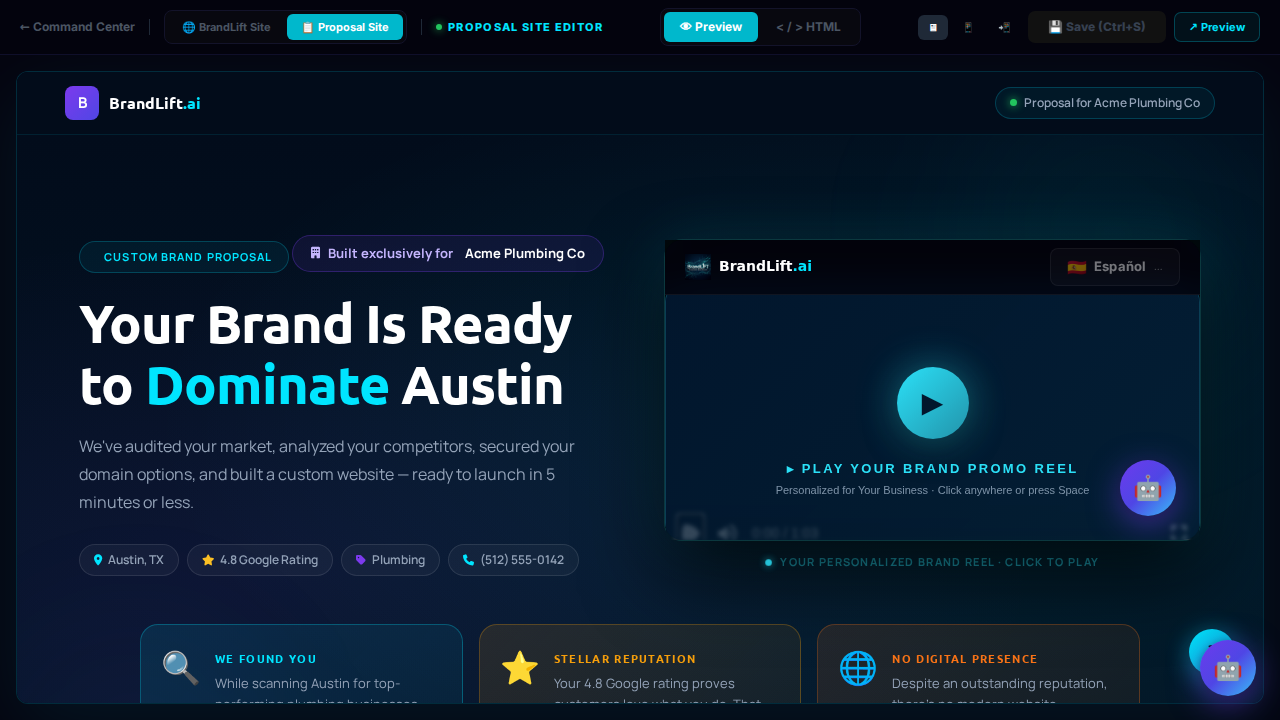This screenshot has height=720, width=1280.
Task: Go back to Command Center
Action: point(77,27)
